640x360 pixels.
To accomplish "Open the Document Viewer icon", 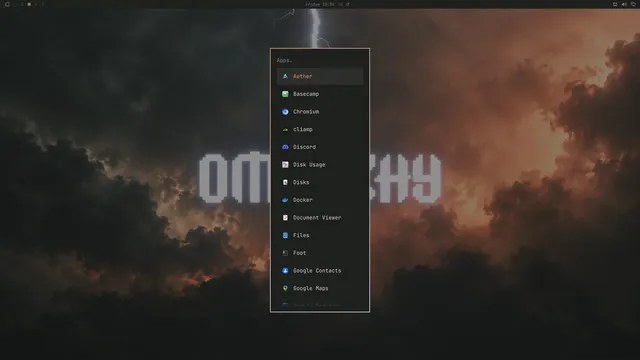I will tap(285, 218).
